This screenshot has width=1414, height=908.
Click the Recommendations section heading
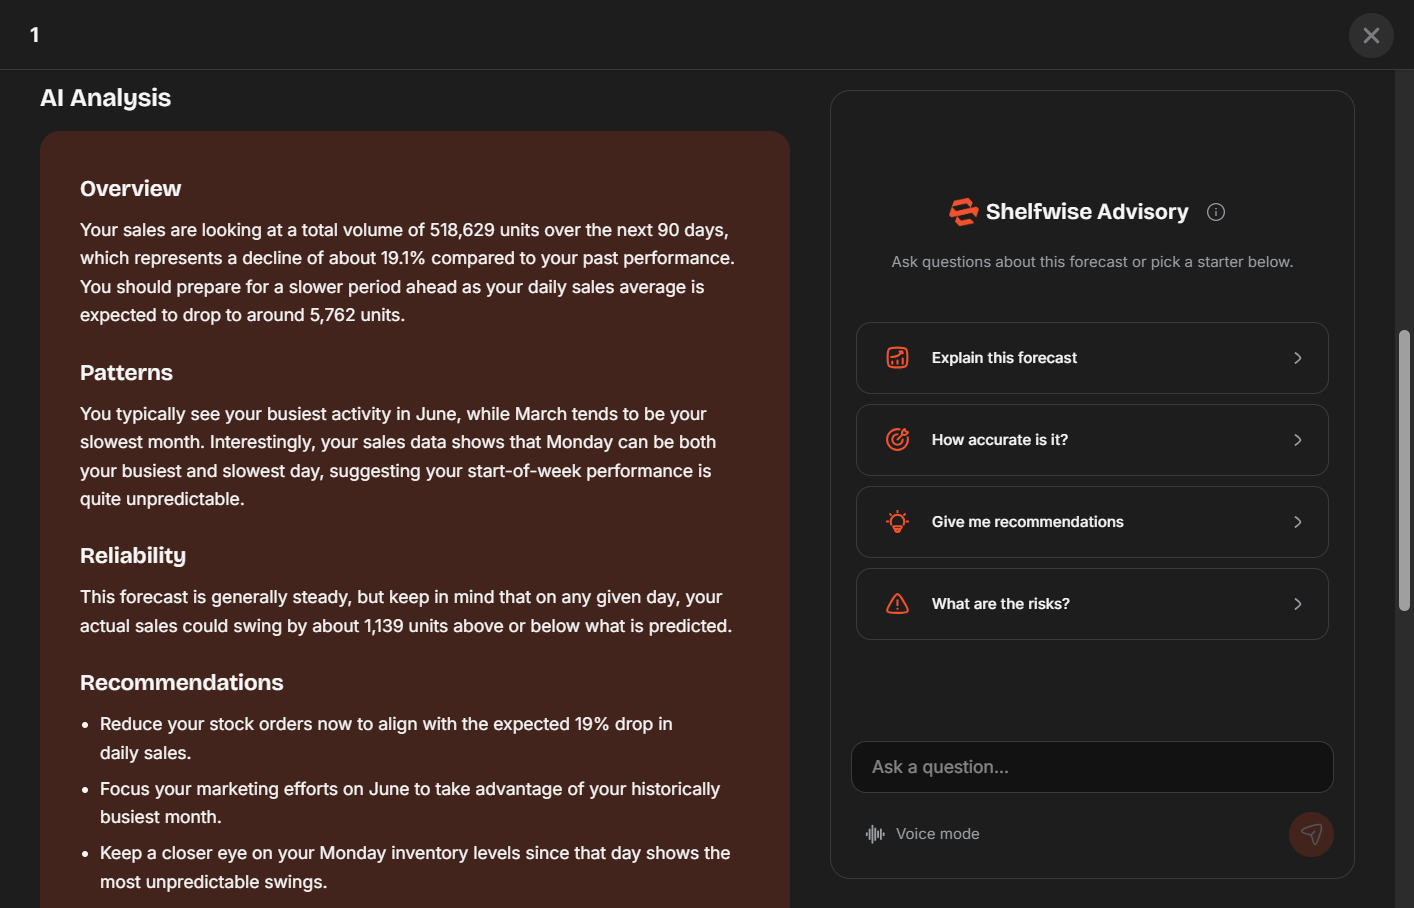(182, 683)
